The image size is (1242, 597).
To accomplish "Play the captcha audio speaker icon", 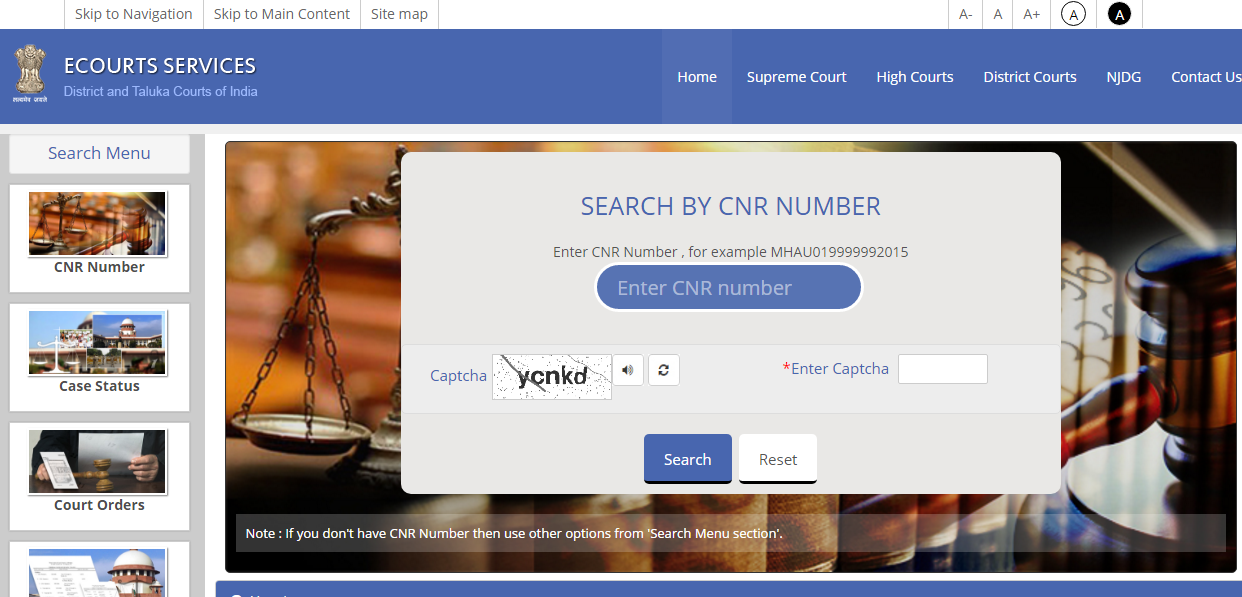I will coord(628,370).
